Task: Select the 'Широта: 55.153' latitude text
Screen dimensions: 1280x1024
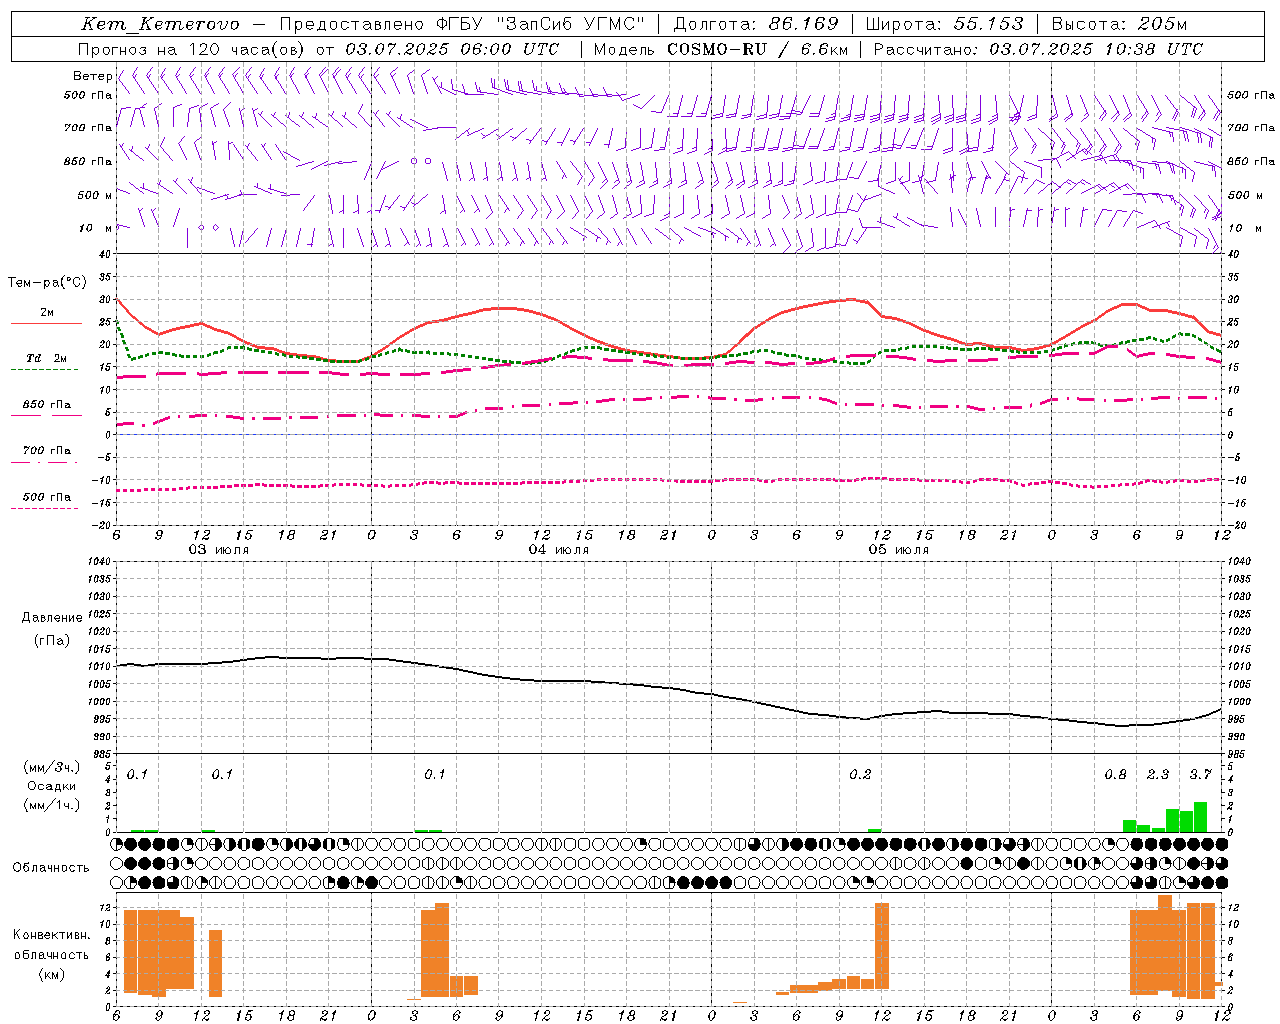Action: pos(945,24)
